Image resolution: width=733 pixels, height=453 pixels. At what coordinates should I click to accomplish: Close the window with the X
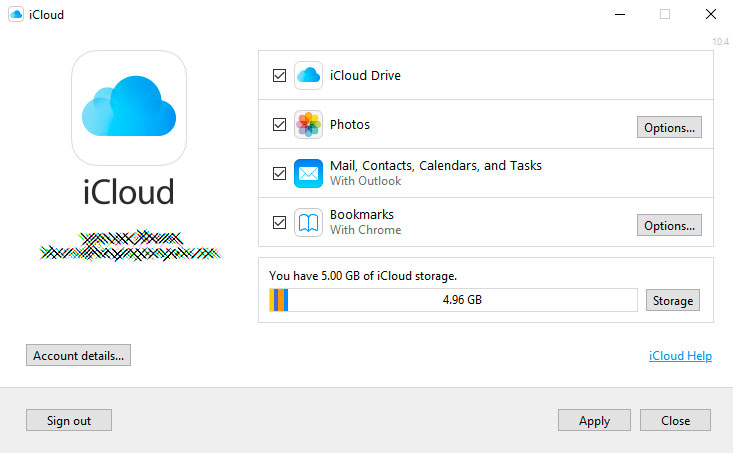tap(711, 14)
